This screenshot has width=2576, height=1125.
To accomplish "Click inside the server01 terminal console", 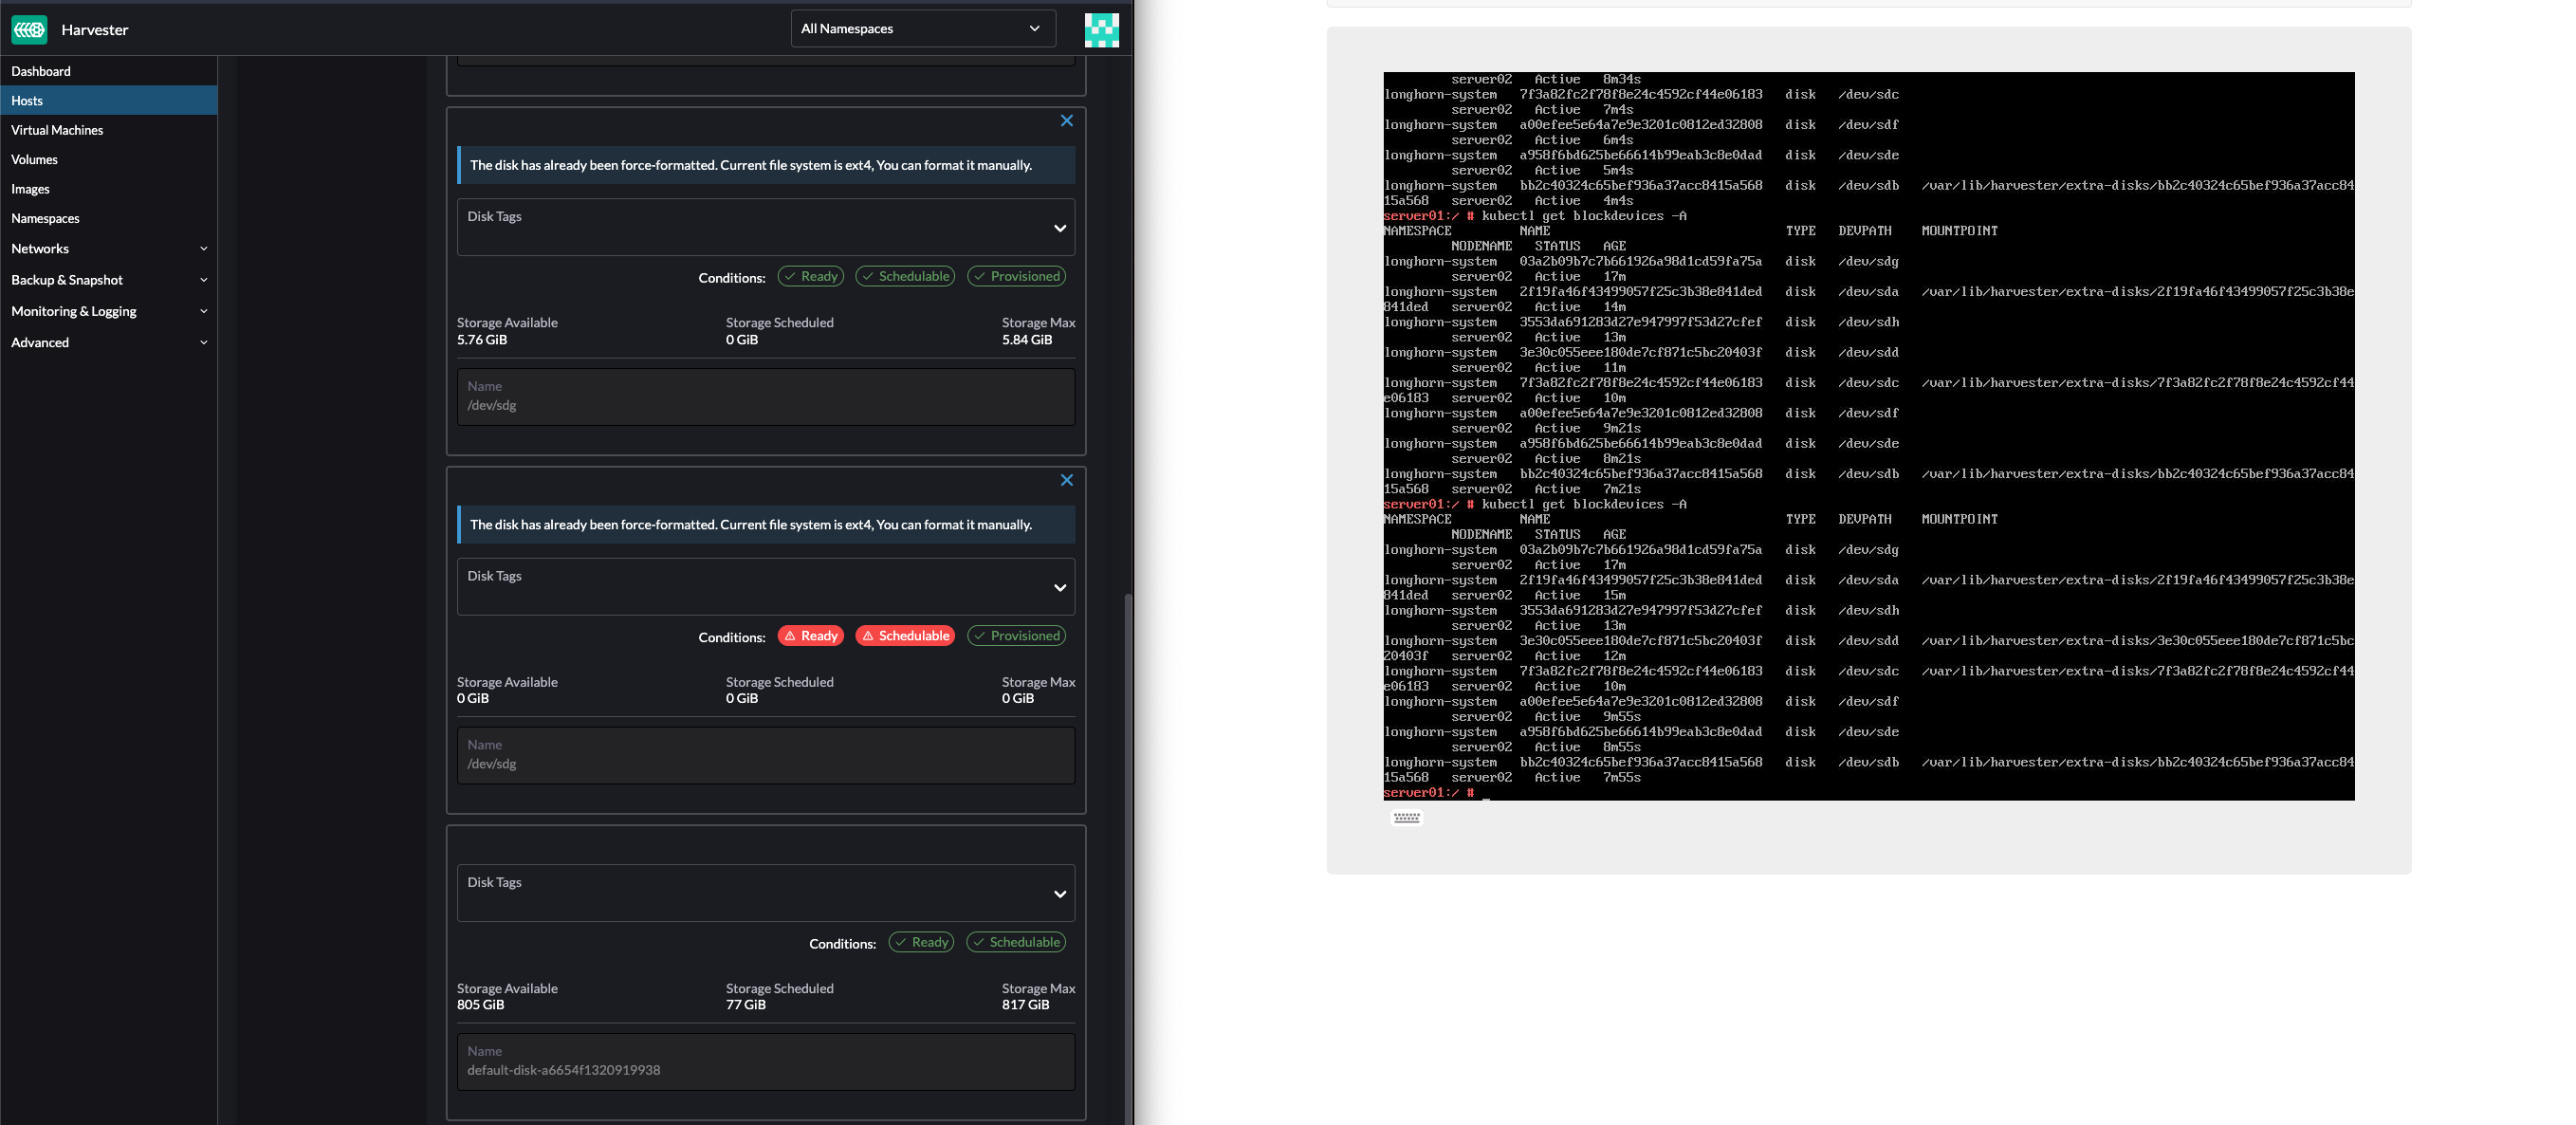I will (x=1869, y=437).
